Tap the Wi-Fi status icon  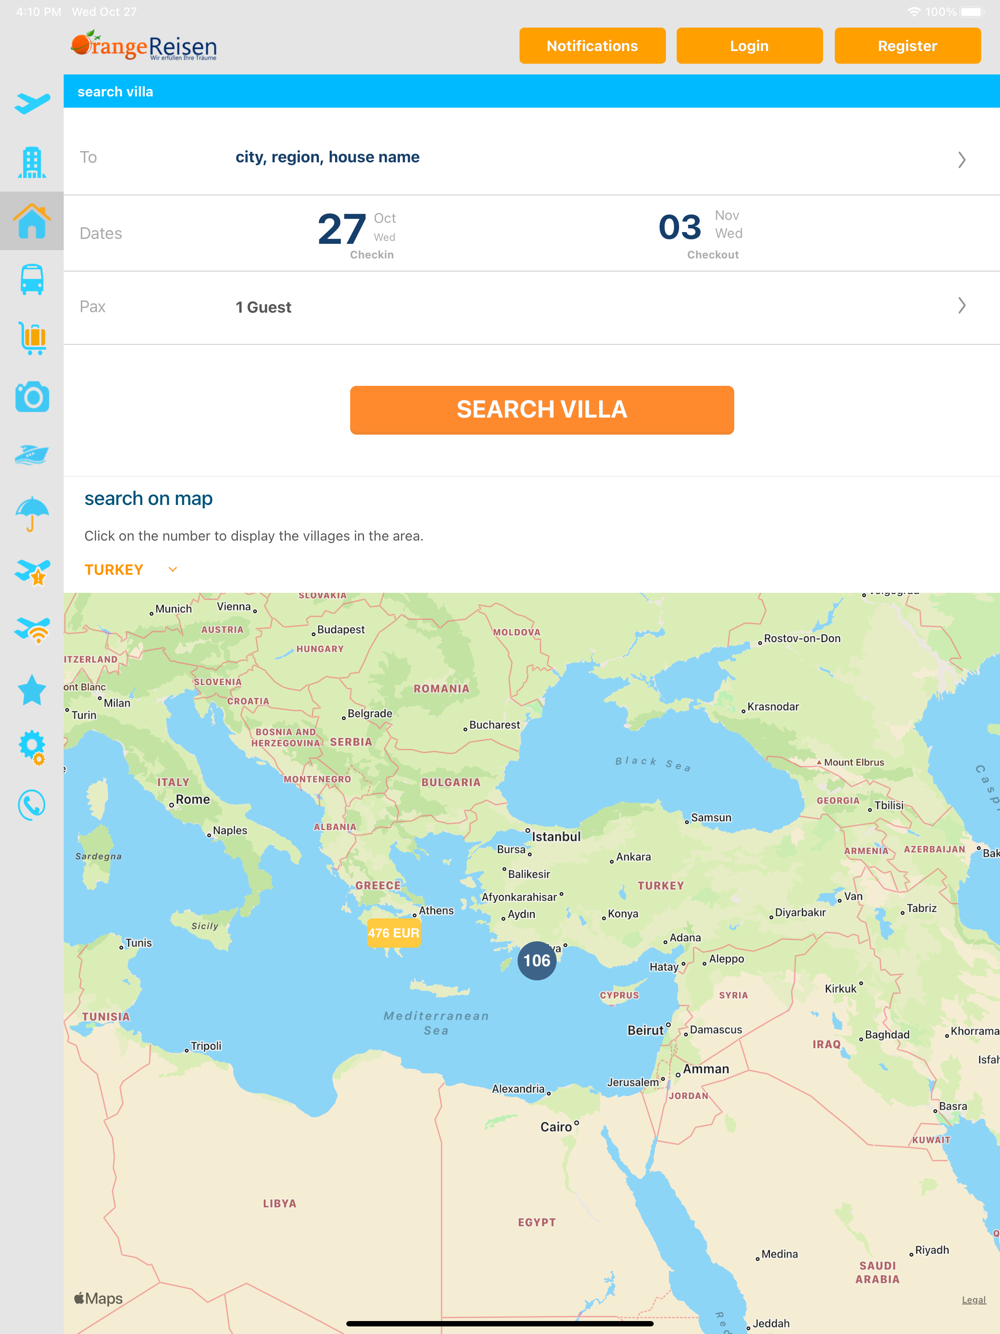click(x=914, y=12)
